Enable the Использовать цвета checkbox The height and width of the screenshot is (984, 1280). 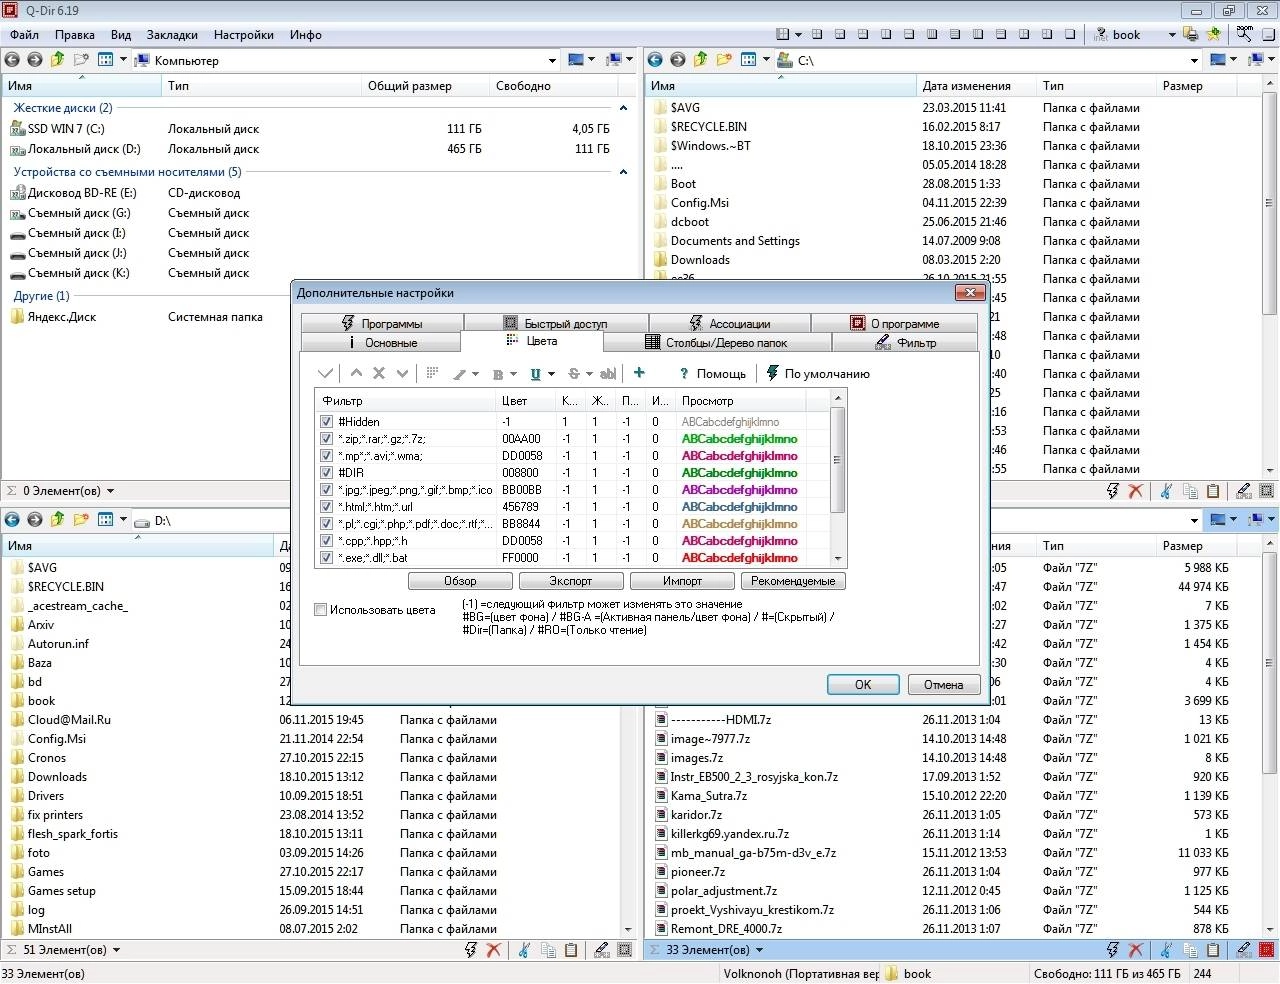(x=321, y=610)
